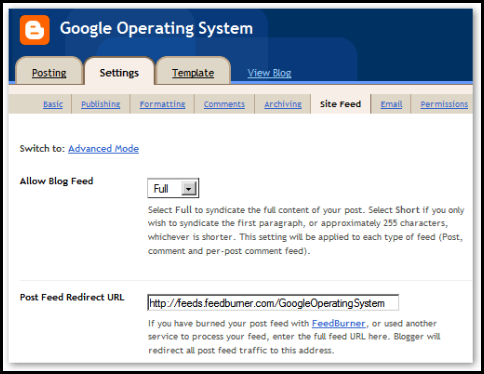Screen dimensions: 484x374
Task: Open the Permissions settings subtab
Action: click(444, 104)
